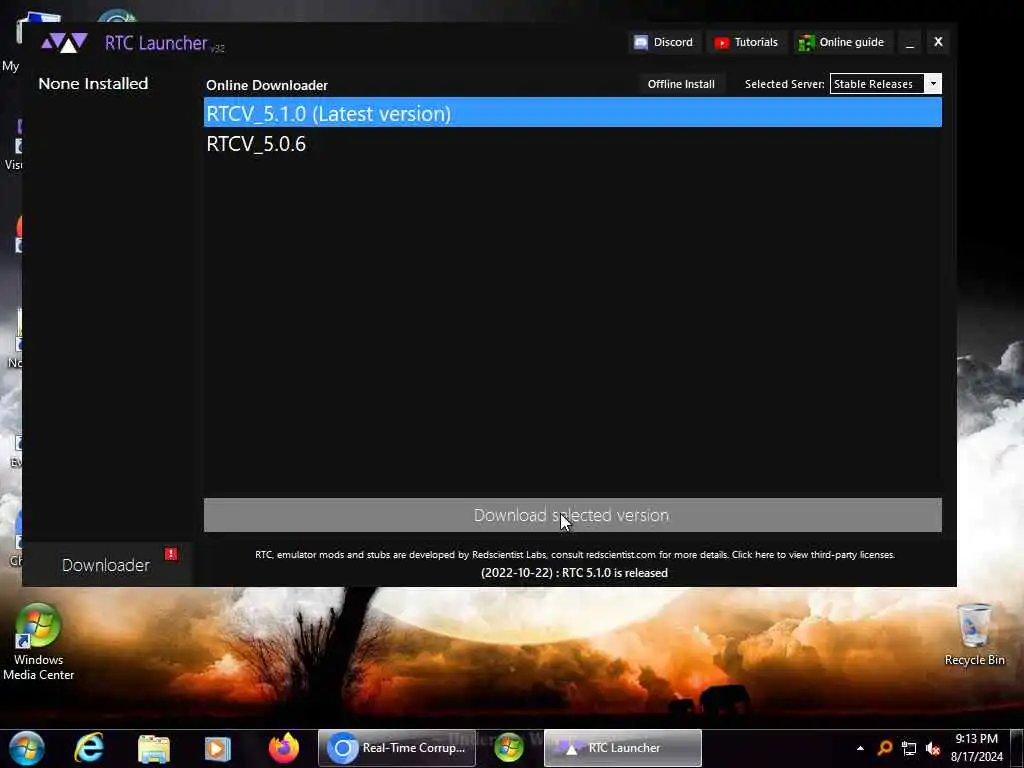Viewport: 1024px width, 768px height.
Task: Open the Discord link button
Action: [664, 42]
